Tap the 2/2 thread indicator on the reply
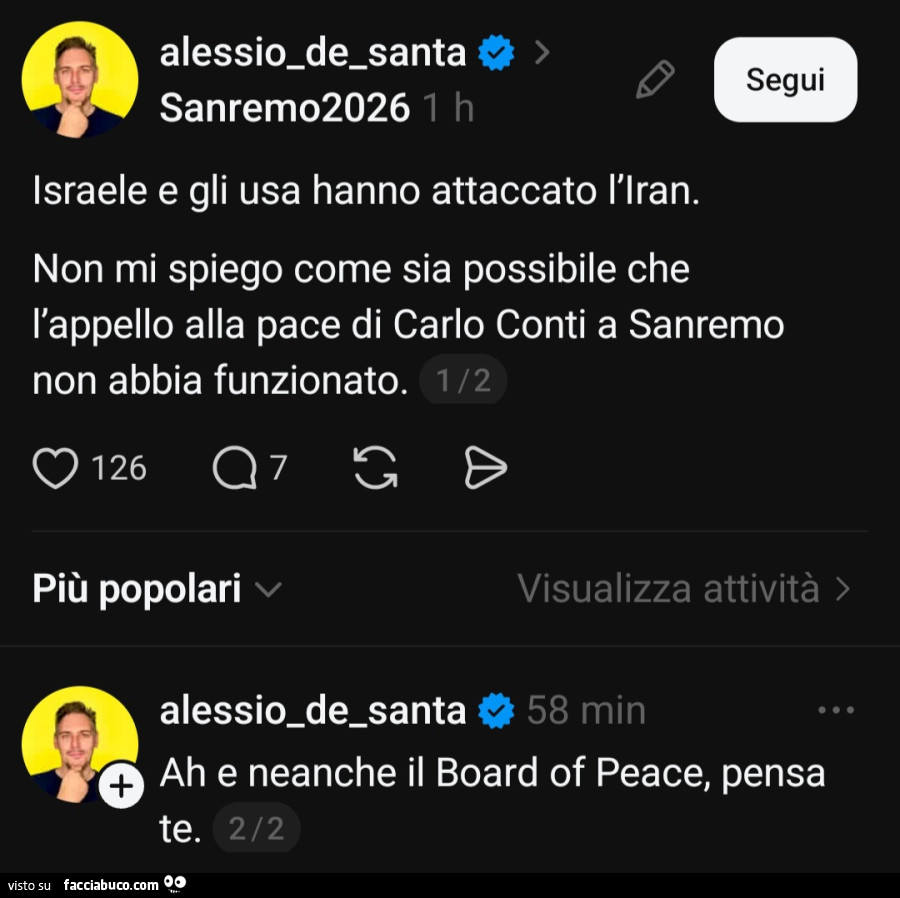The image size is (900, 898). point(256,828)
